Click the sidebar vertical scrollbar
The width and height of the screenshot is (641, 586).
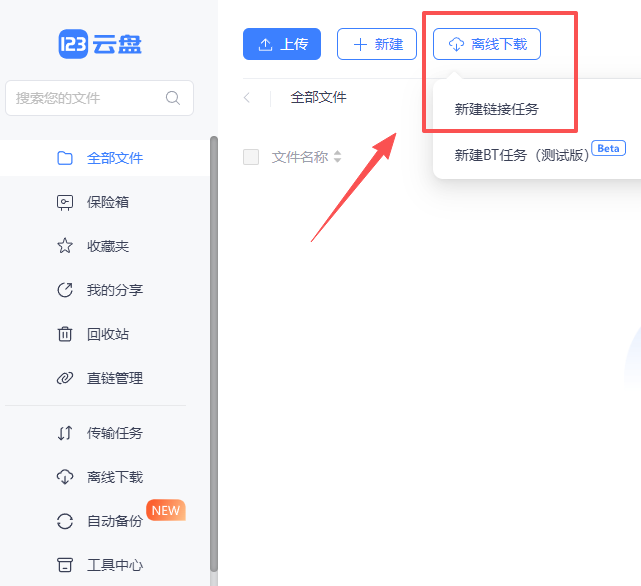coord(214,354)
